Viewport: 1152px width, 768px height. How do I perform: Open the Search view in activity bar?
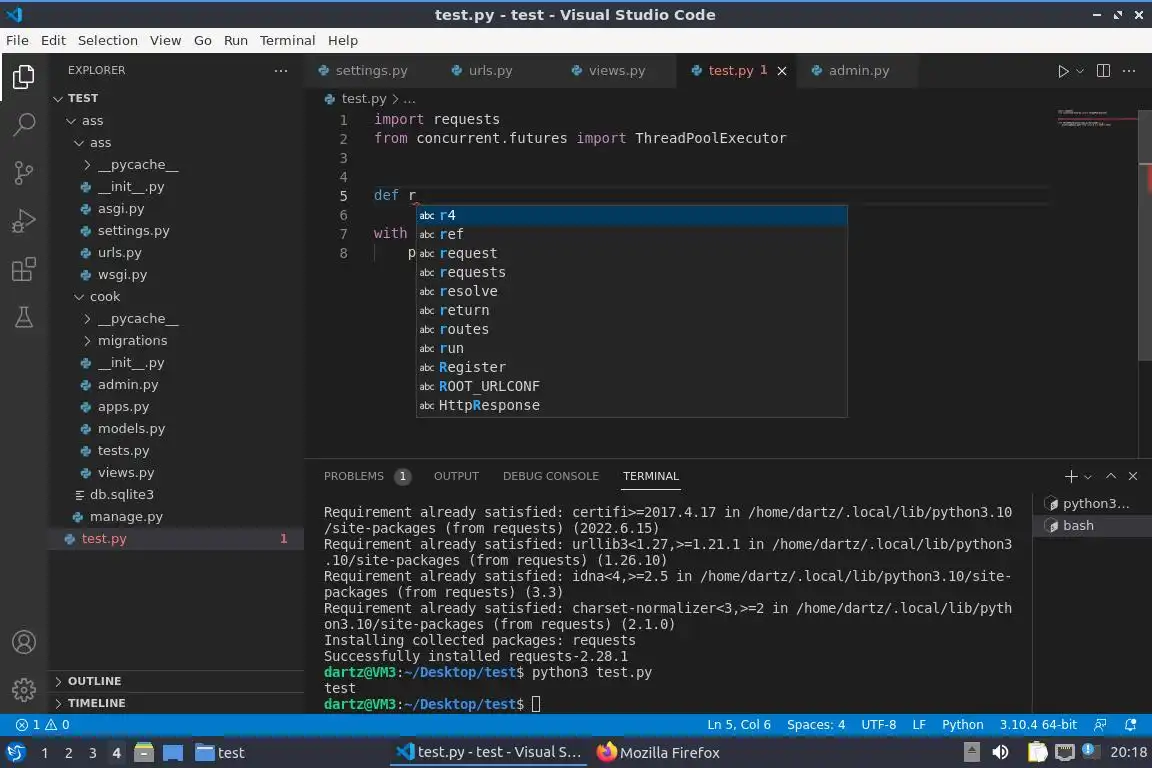(24, 124)
